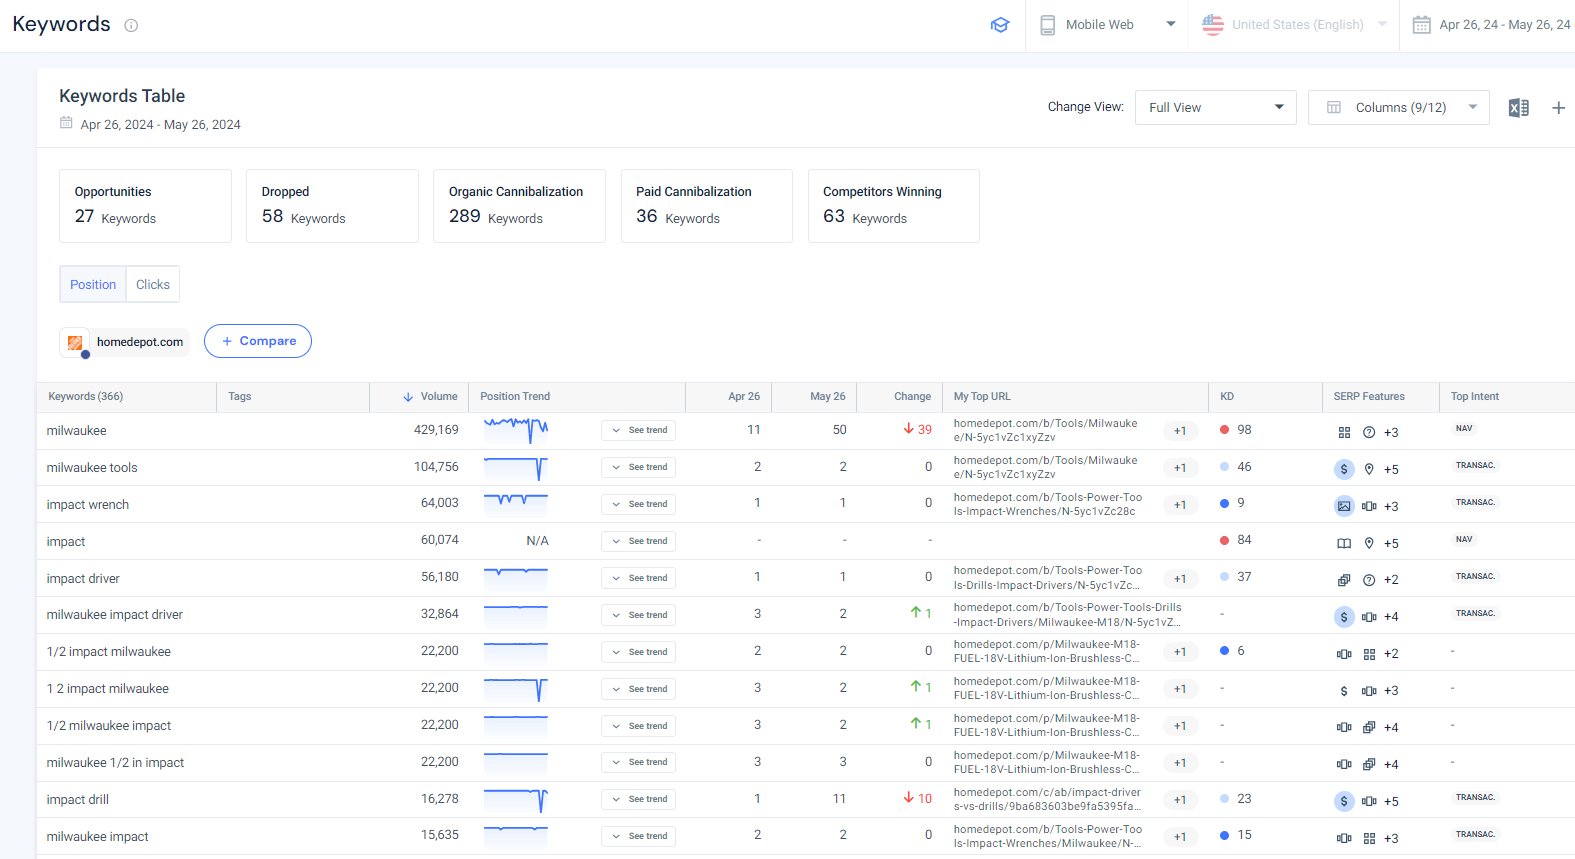Click question SERP icon in impact driver row
This screenshot has height=859, width=1575.
(1369, 580)
